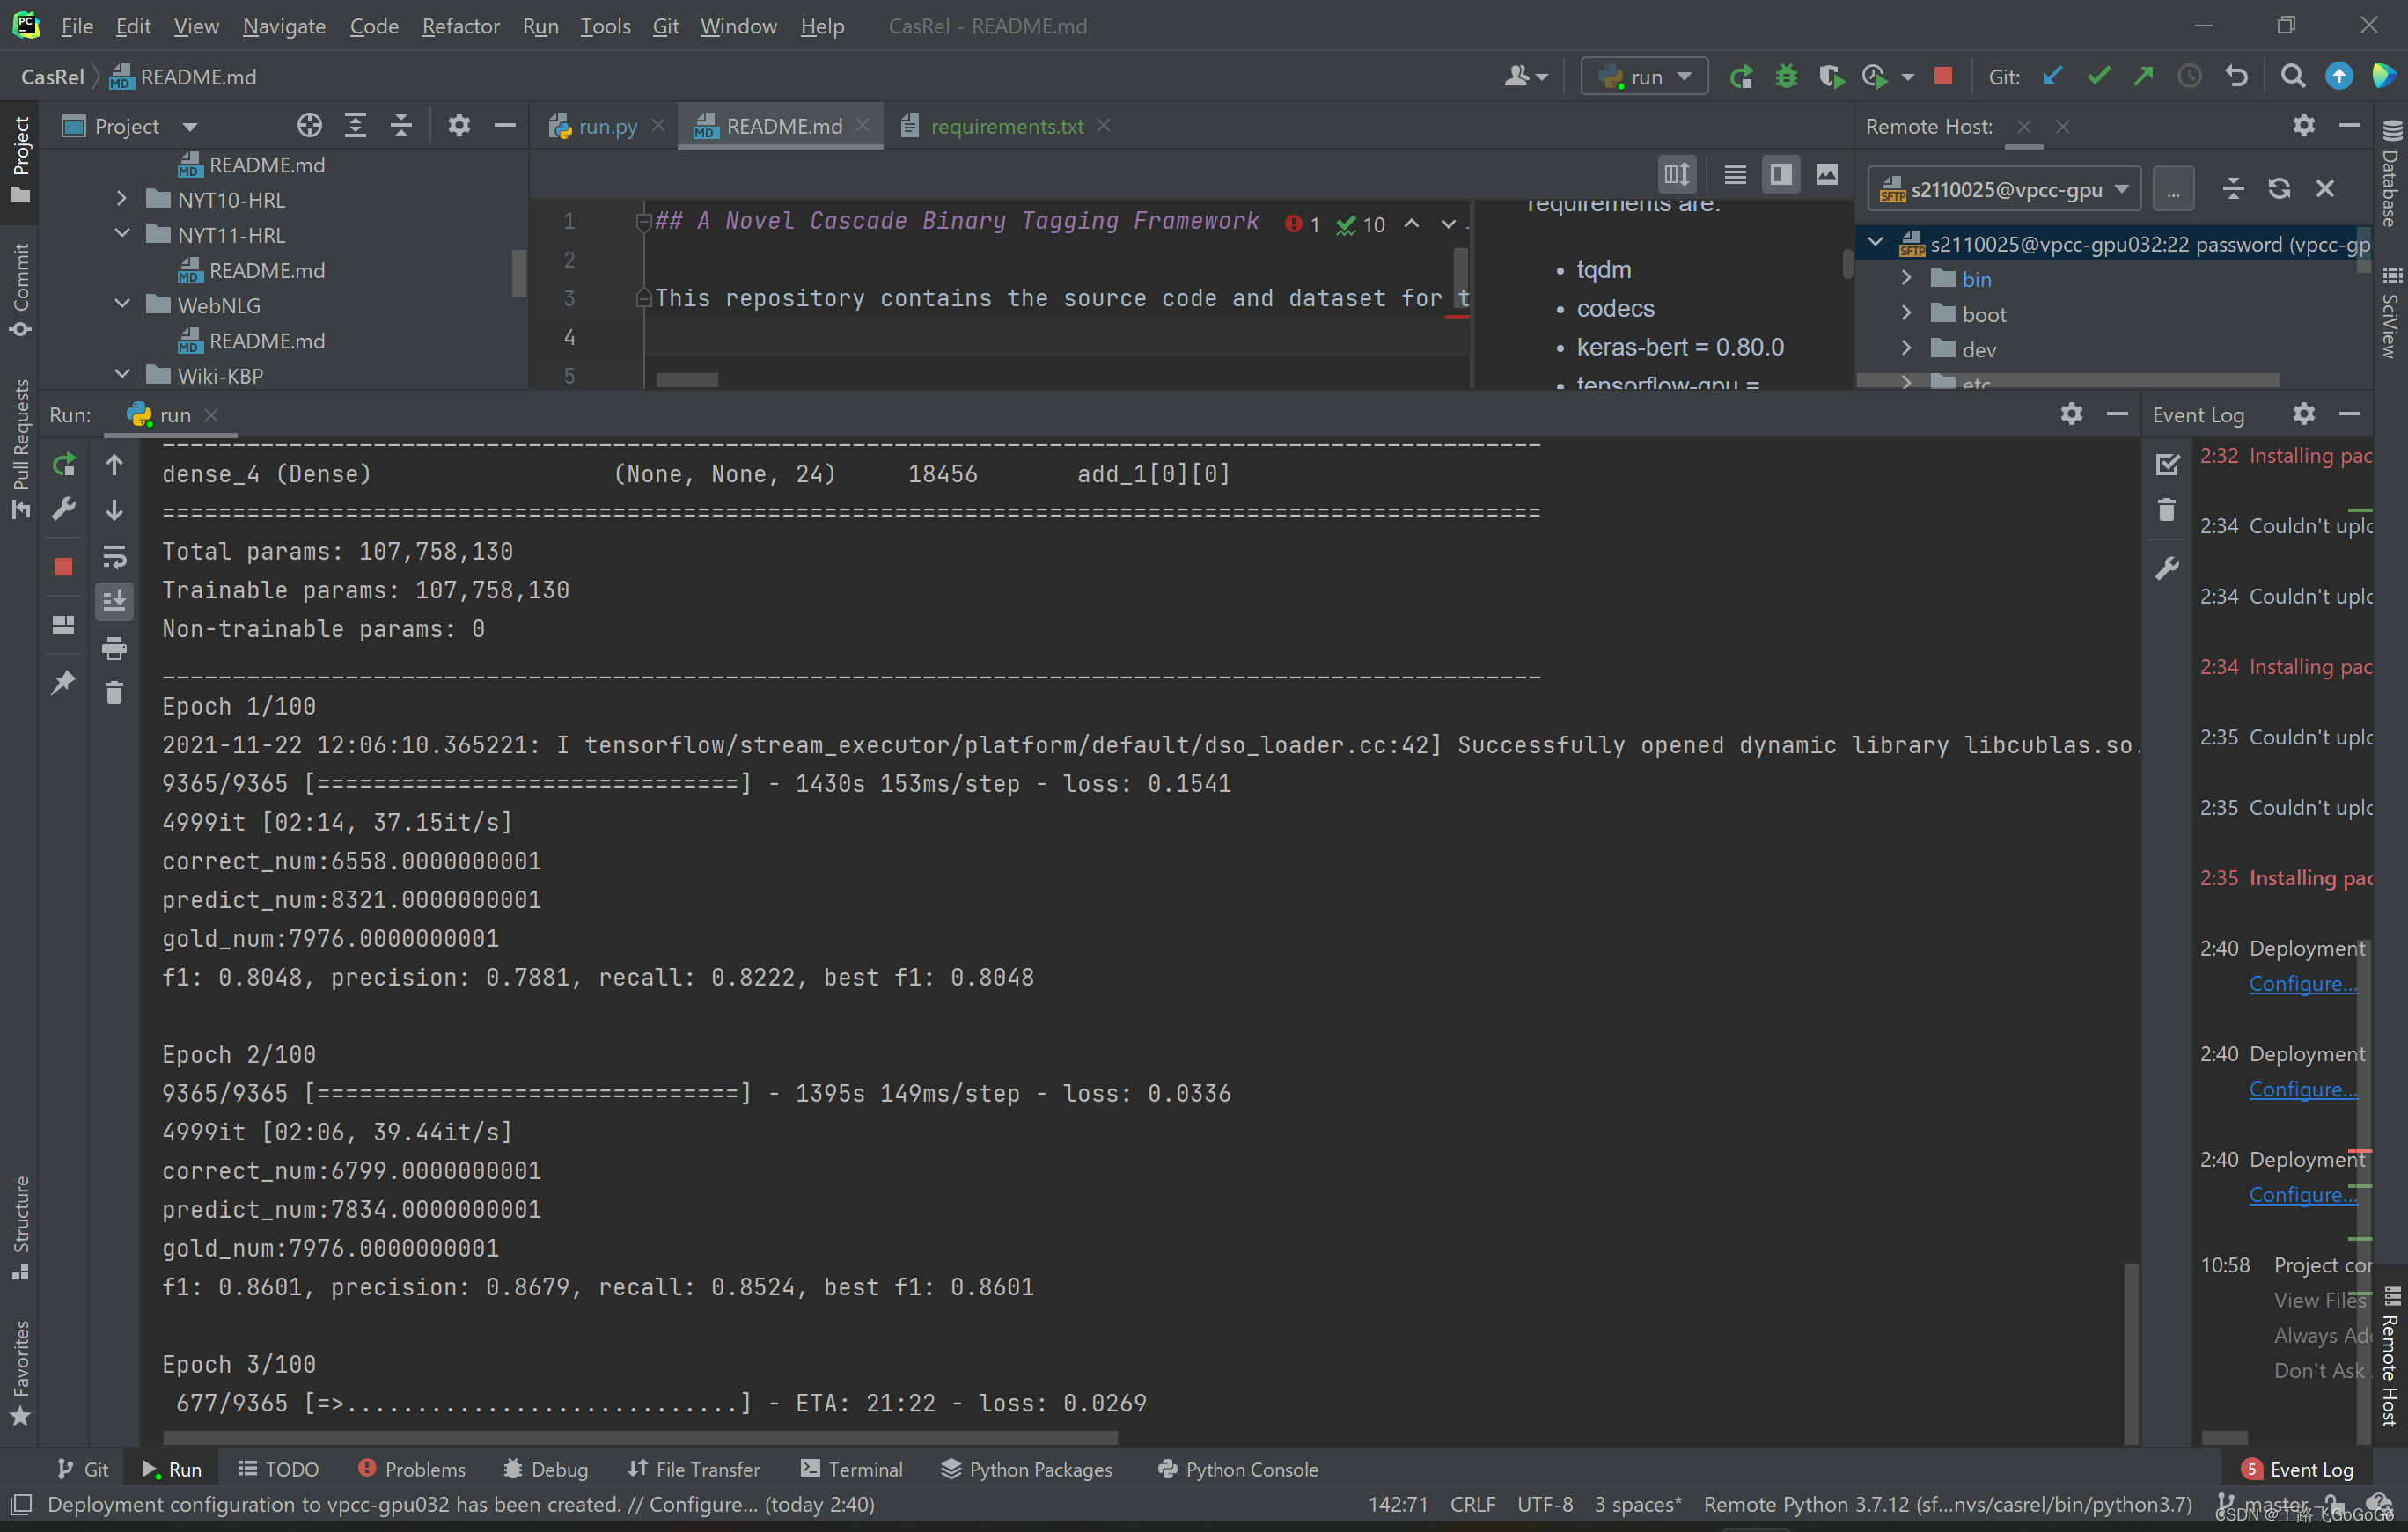Screen dimensions: 2408x1532
Task: Open the run configuration dropdown
Action: coord(1645,77)
